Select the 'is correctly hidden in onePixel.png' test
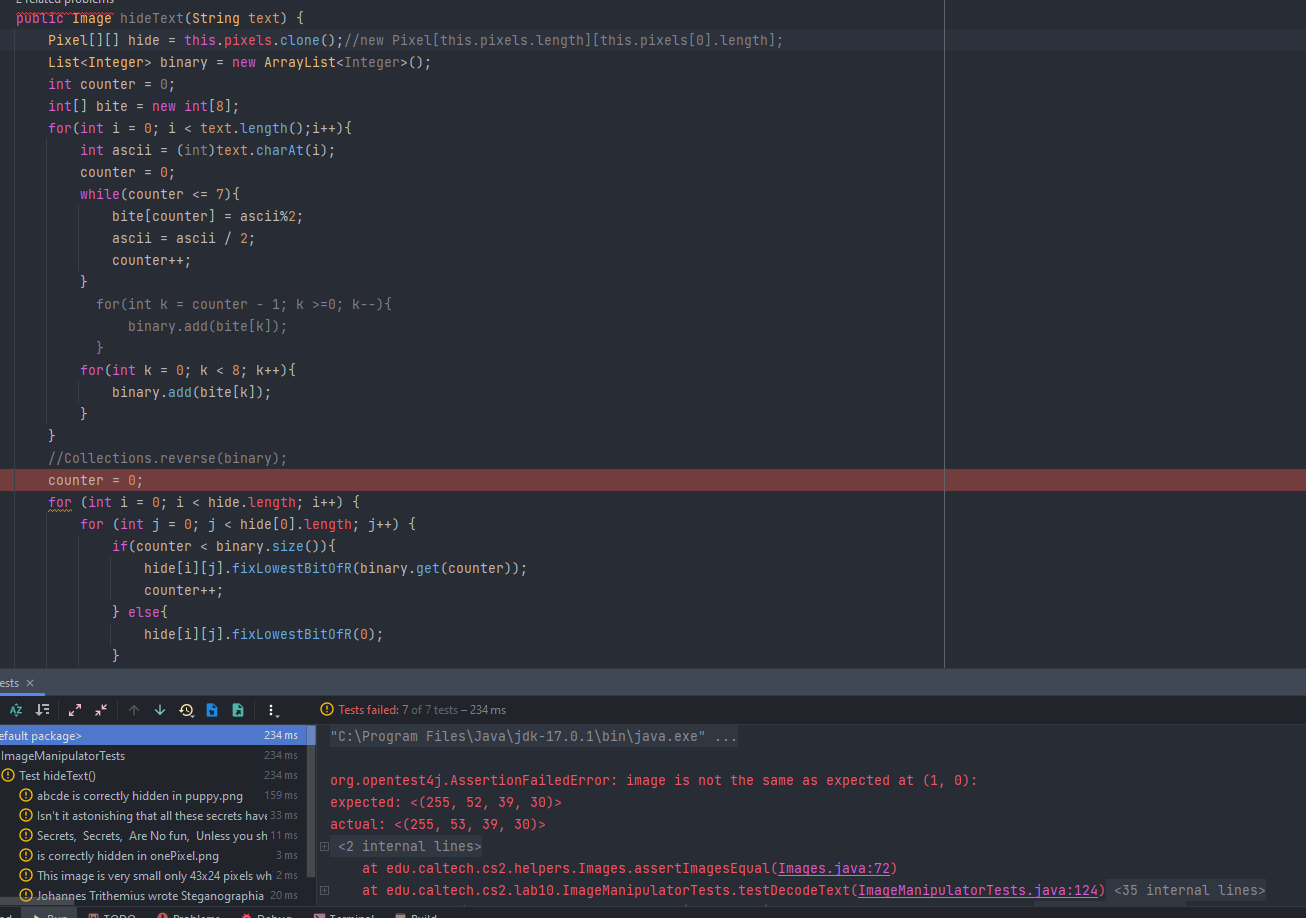Screen dimensions: 1306x918 (x=127, y=856)
